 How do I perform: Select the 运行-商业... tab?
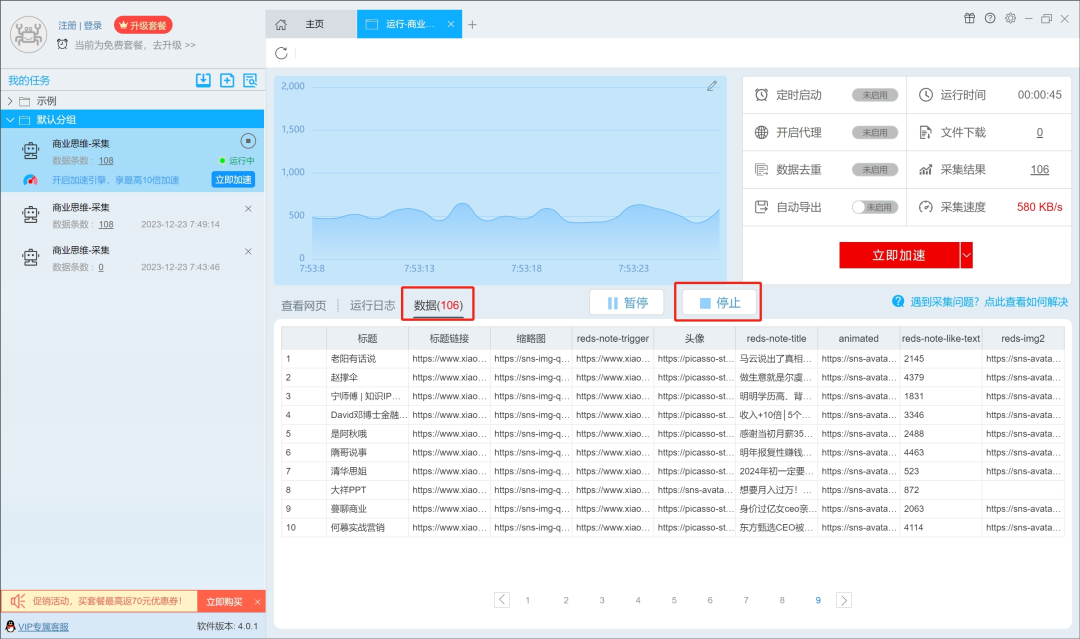[x=409, y=24]
